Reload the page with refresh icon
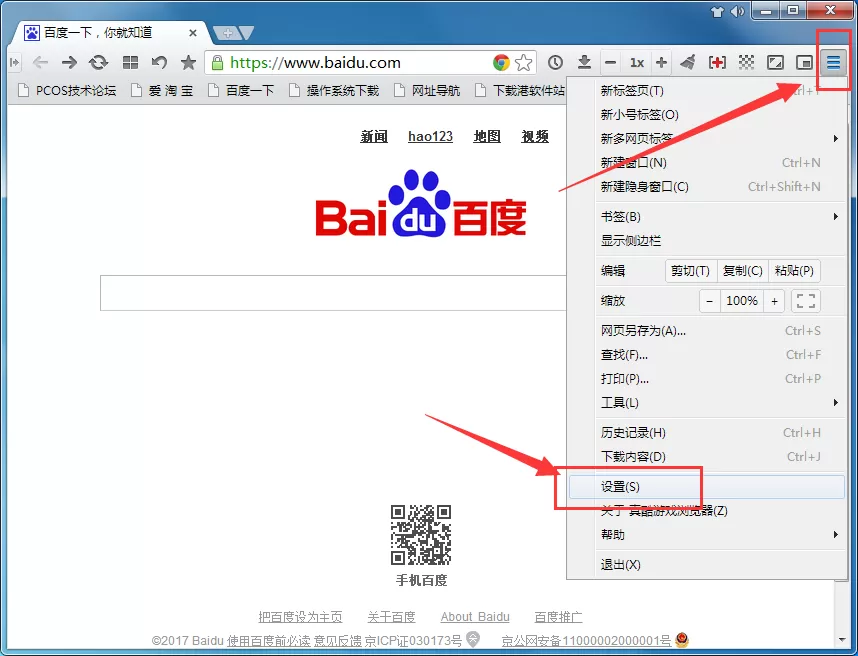This screenshot has height=656, width=858. pyautogui.click(x=98, y=63)
